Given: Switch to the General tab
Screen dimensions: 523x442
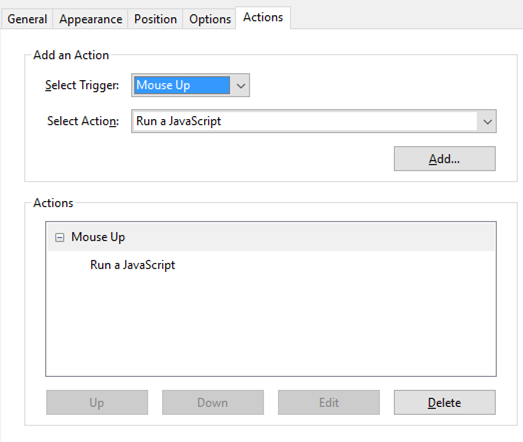Looking at the screenshot, I should (x=27, y=19).
